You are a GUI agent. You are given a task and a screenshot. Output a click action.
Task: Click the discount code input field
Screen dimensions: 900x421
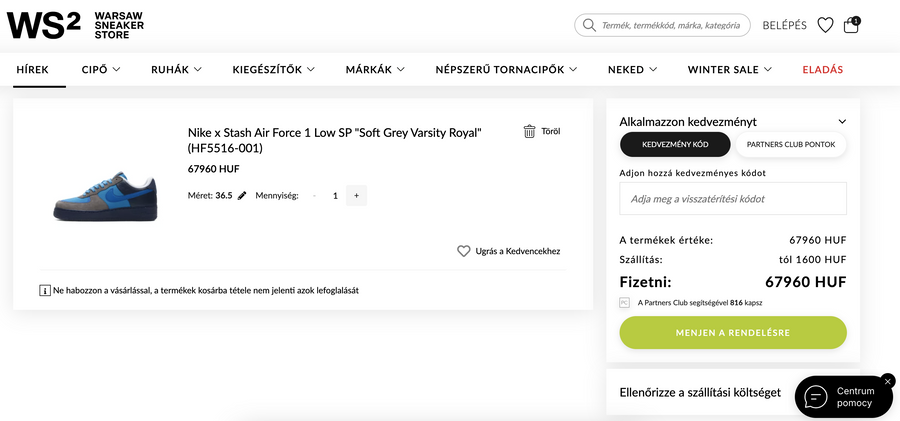733,199
